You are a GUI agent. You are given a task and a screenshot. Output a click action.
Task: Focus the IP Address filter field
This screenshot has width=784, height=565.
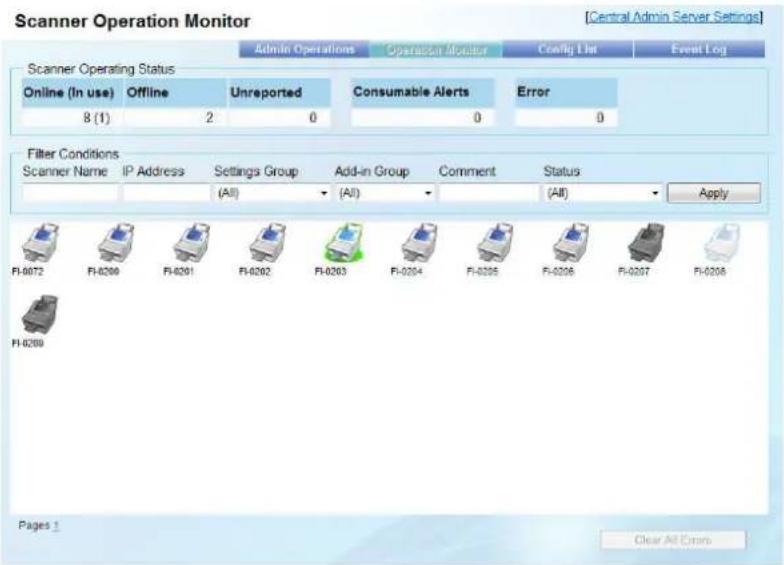166,193
